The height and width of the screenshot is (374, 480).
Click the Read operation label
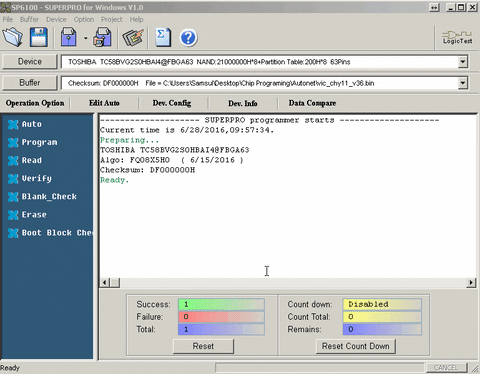click(32, 160)
